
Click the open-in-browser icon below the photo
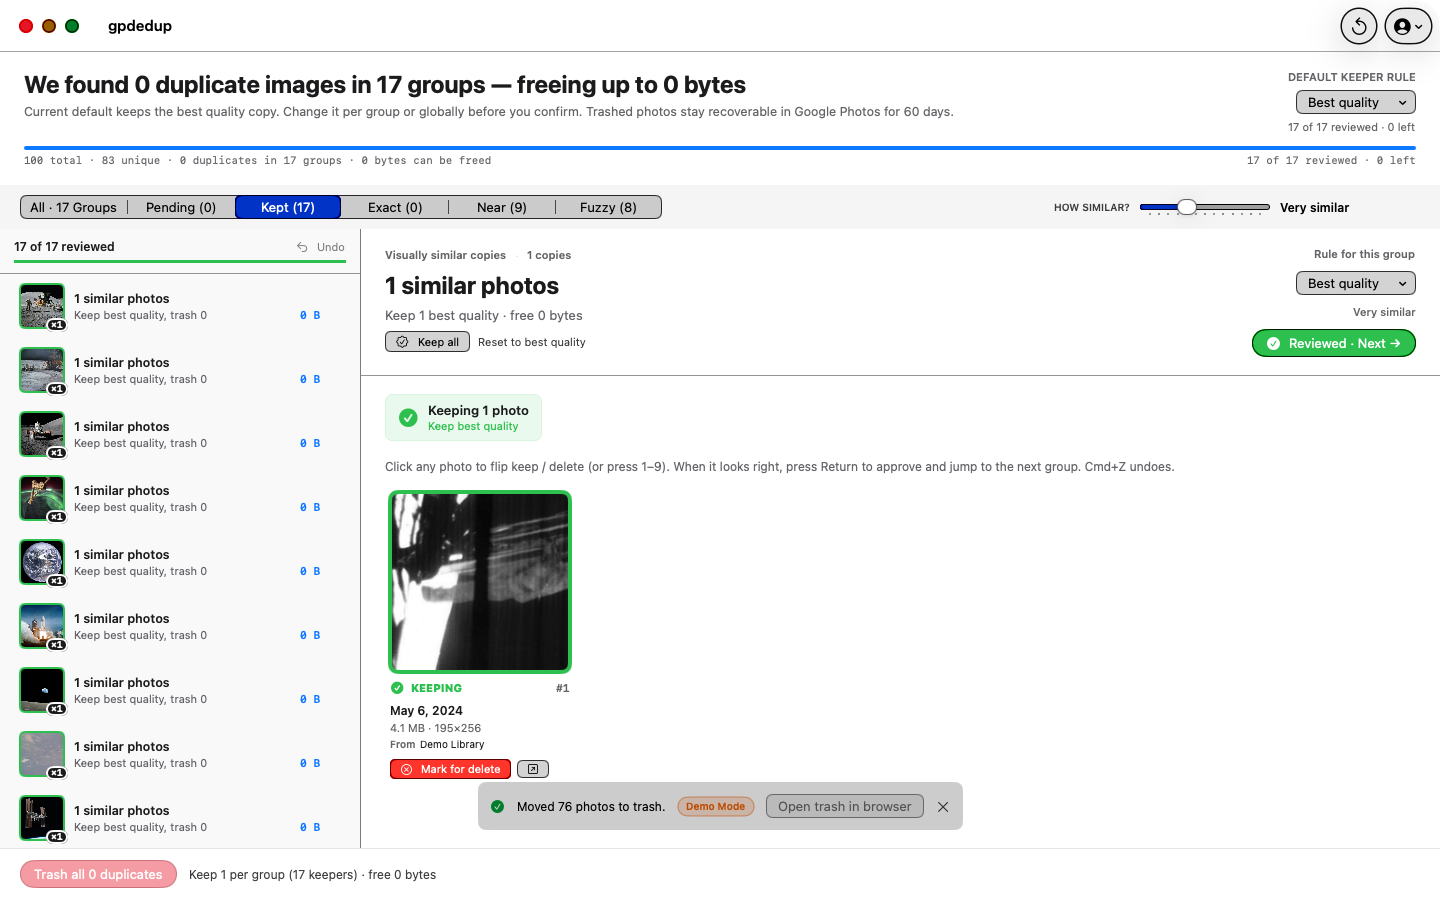[x=533, y=769]
